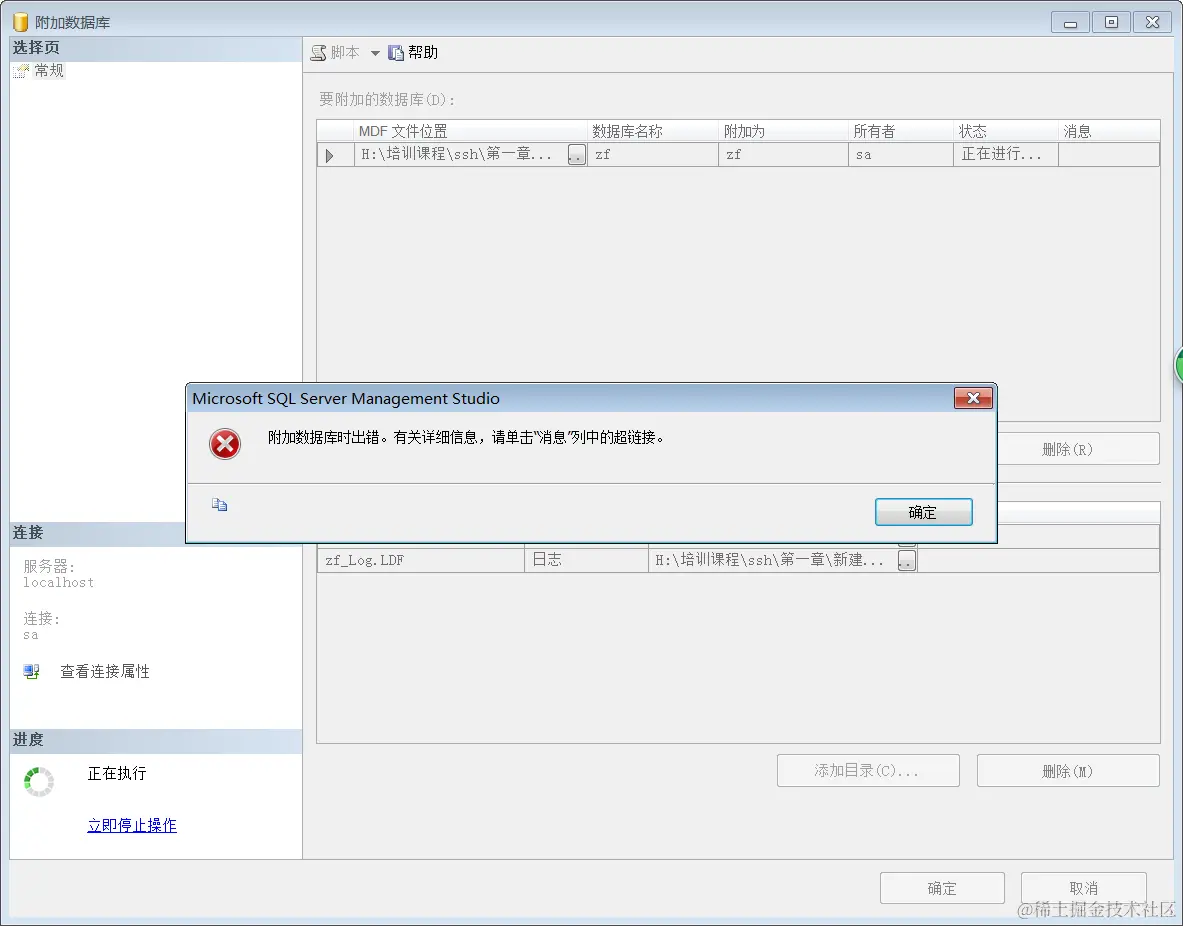Click the spinning progress indicator next to 正在执行

click(x=38, y=782)
